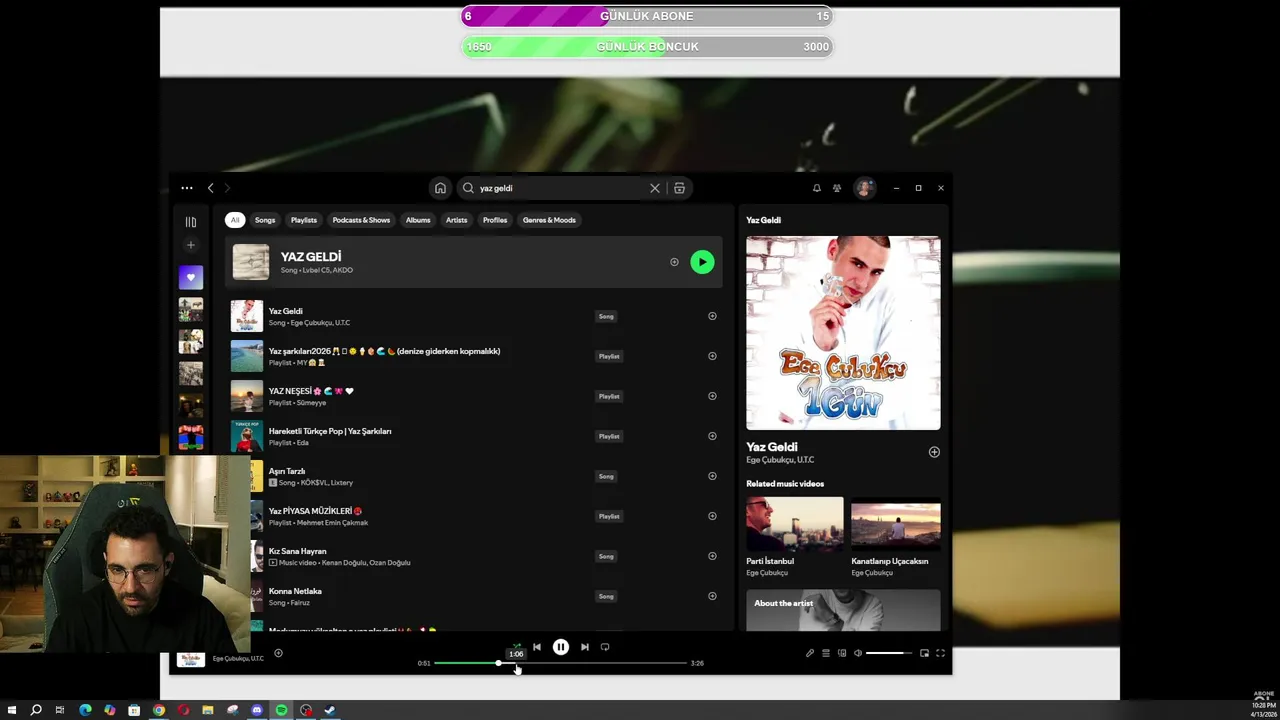Viewport: 1280px width, 720px height.
Task: Create a playlist with the plus icon
Action: coord(191,245)
